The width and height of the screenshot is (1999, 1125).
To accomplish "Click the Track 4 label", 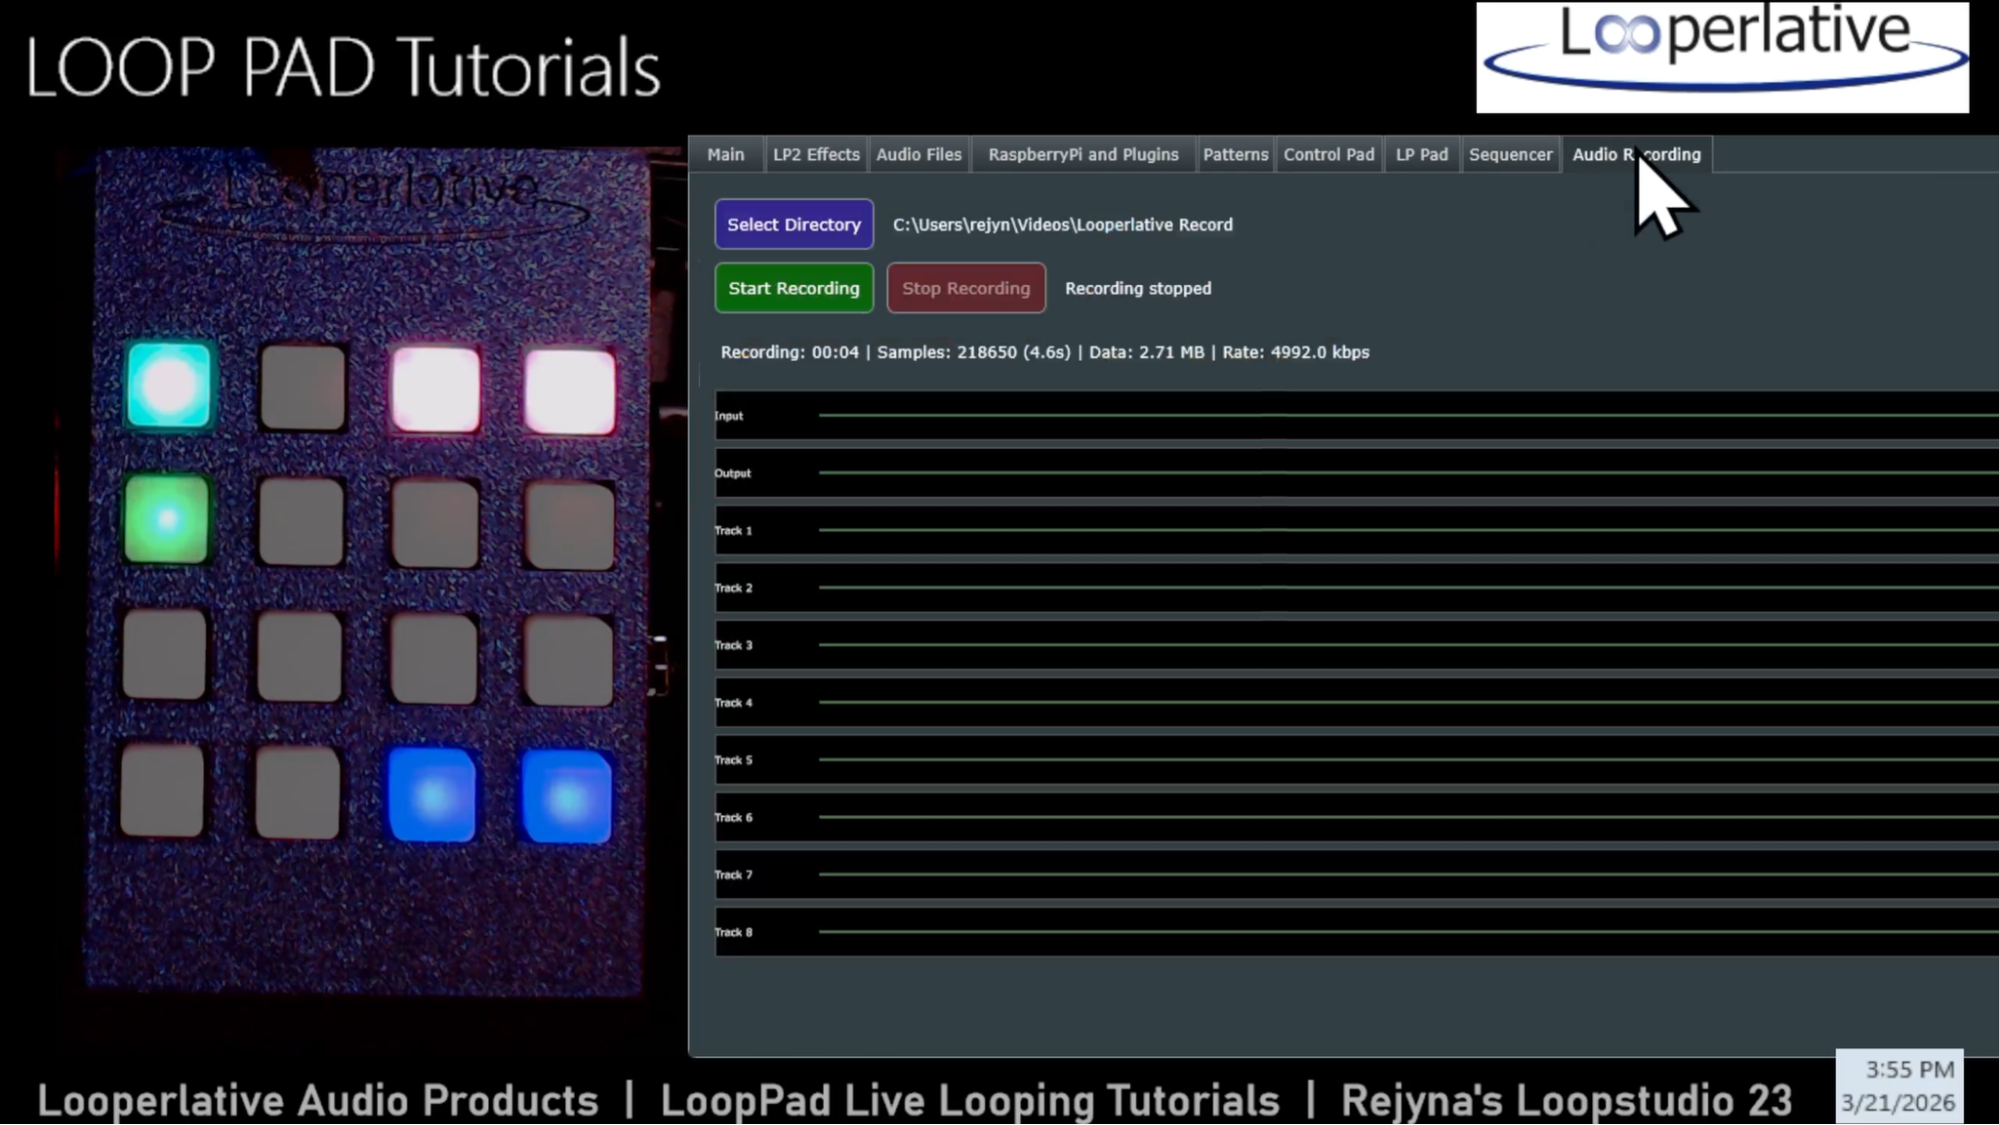I will (x=733, y=703).
